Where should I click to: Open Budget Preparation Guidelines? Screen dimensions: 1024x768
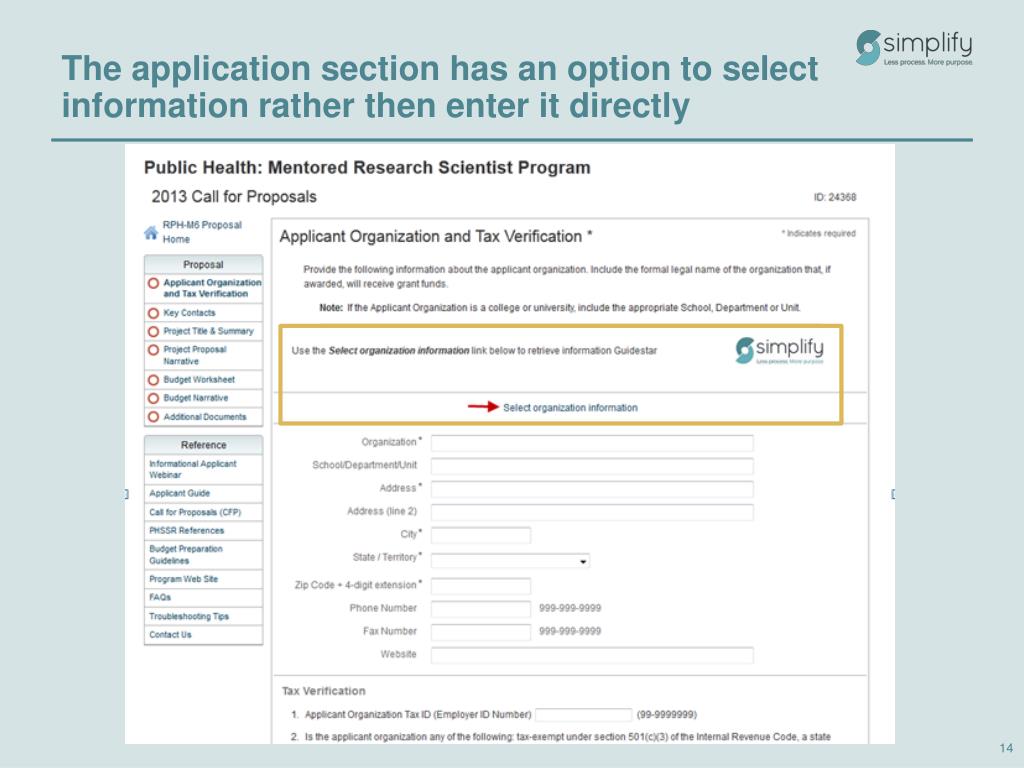click(x=186, y=554)
